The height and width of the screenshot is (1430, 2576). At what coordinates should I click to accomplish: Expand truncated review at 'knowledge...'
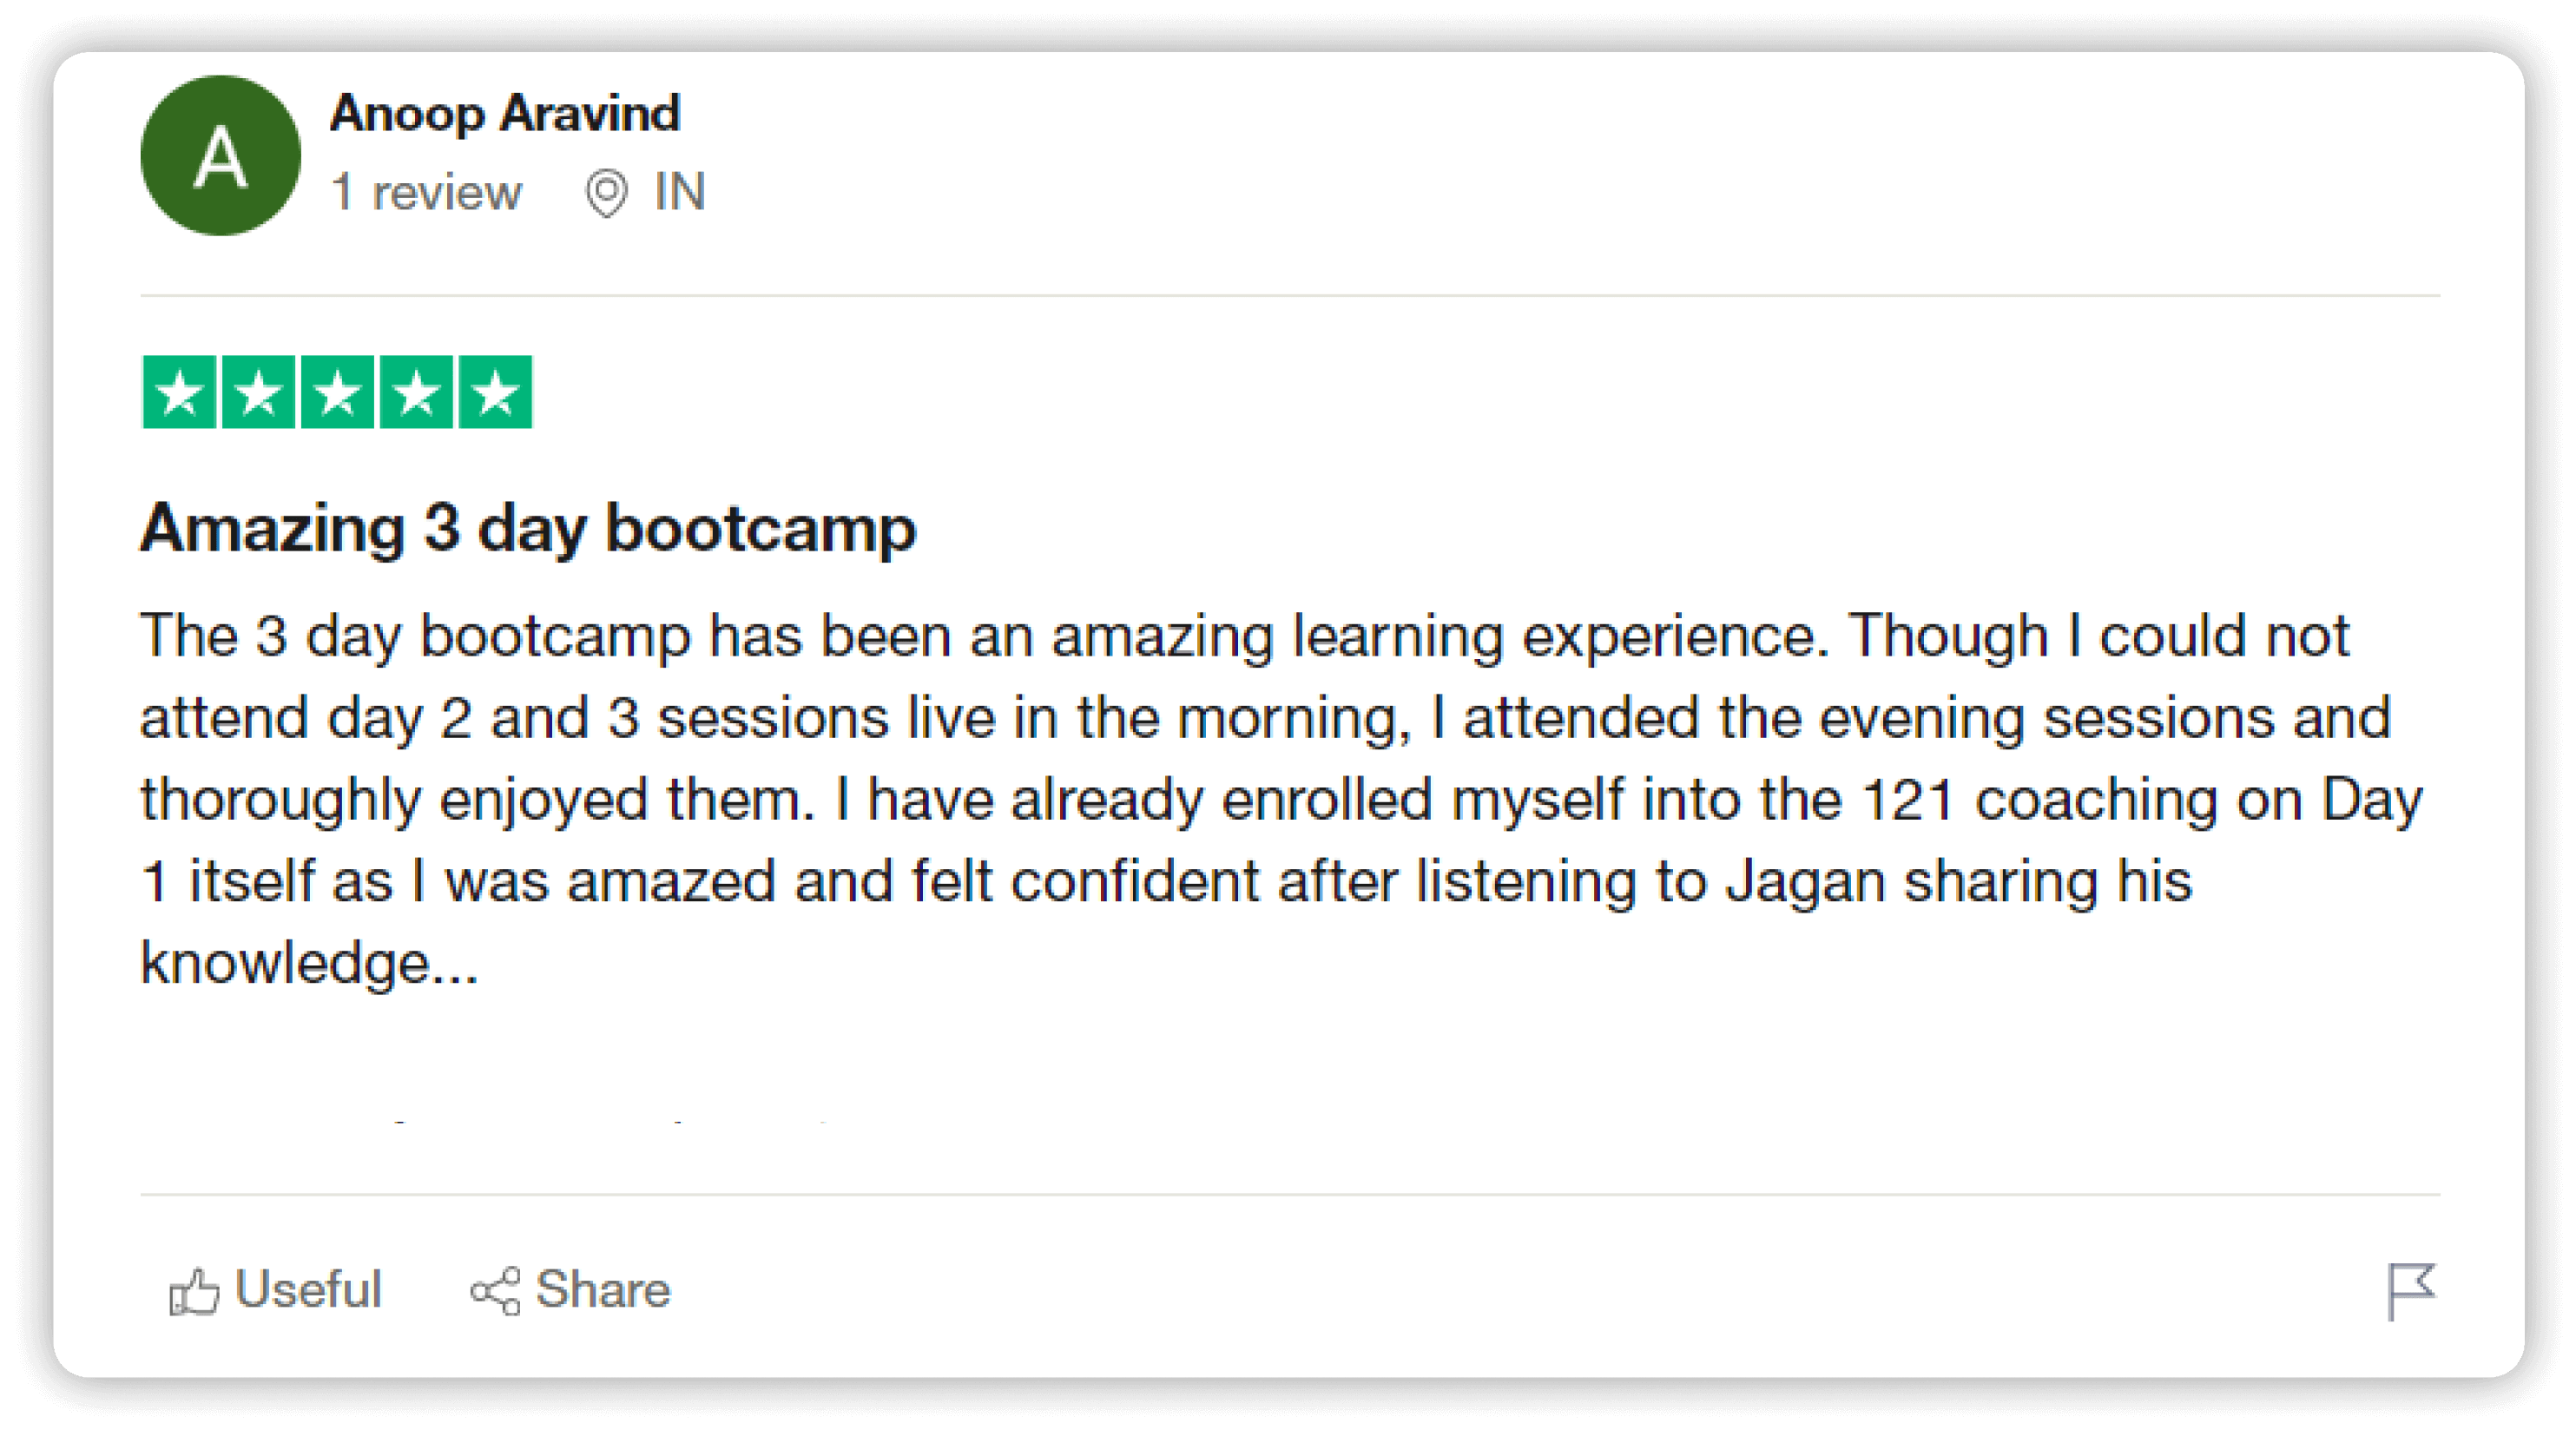pos(310,963)
